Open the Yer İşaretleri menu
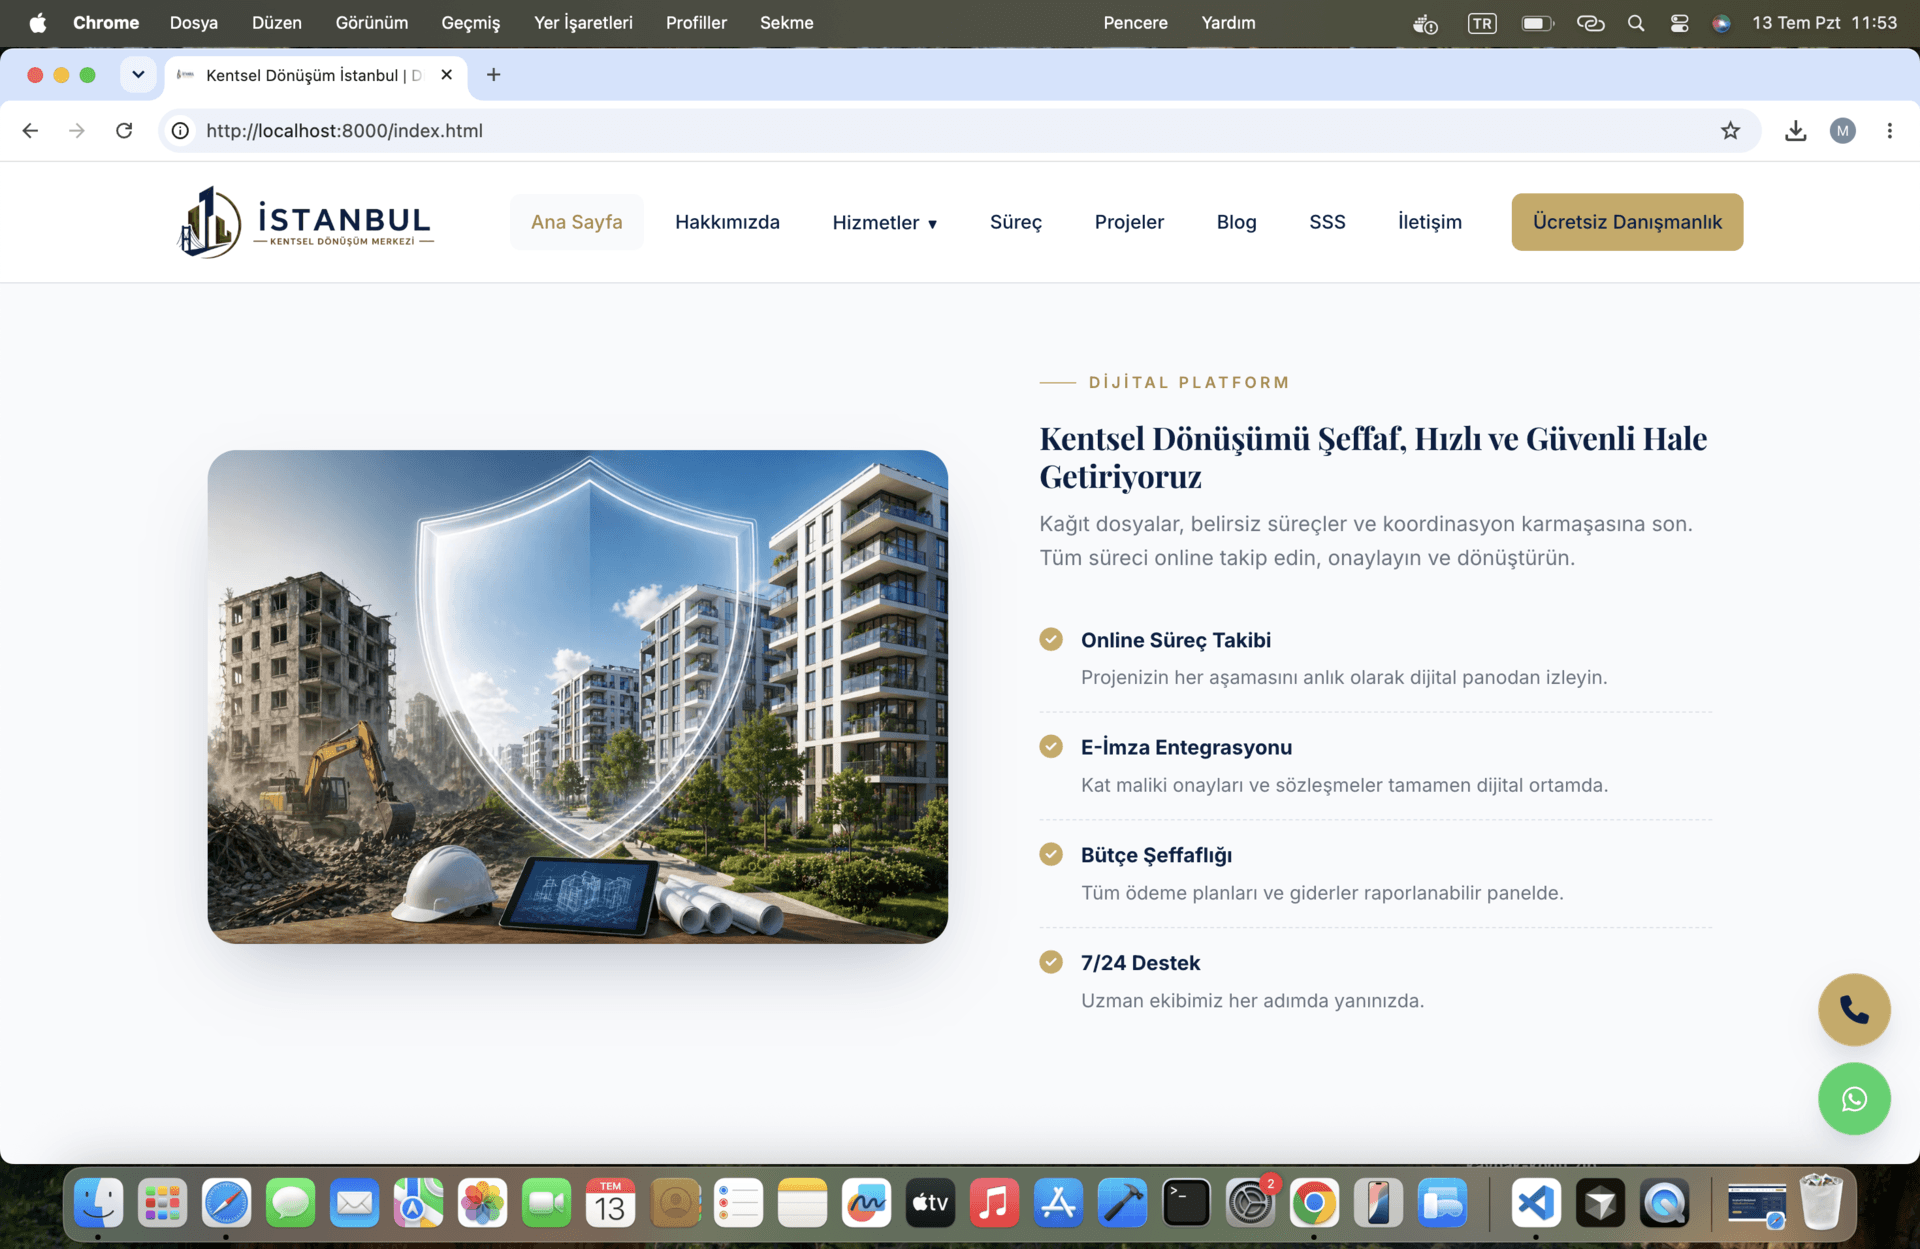1920x1249 pixels. [583, 23]
